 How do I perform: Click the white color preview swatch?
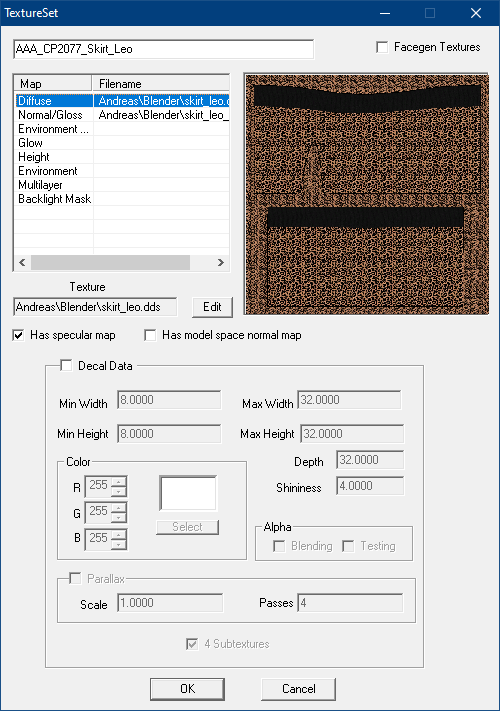(x=188, y=493)
